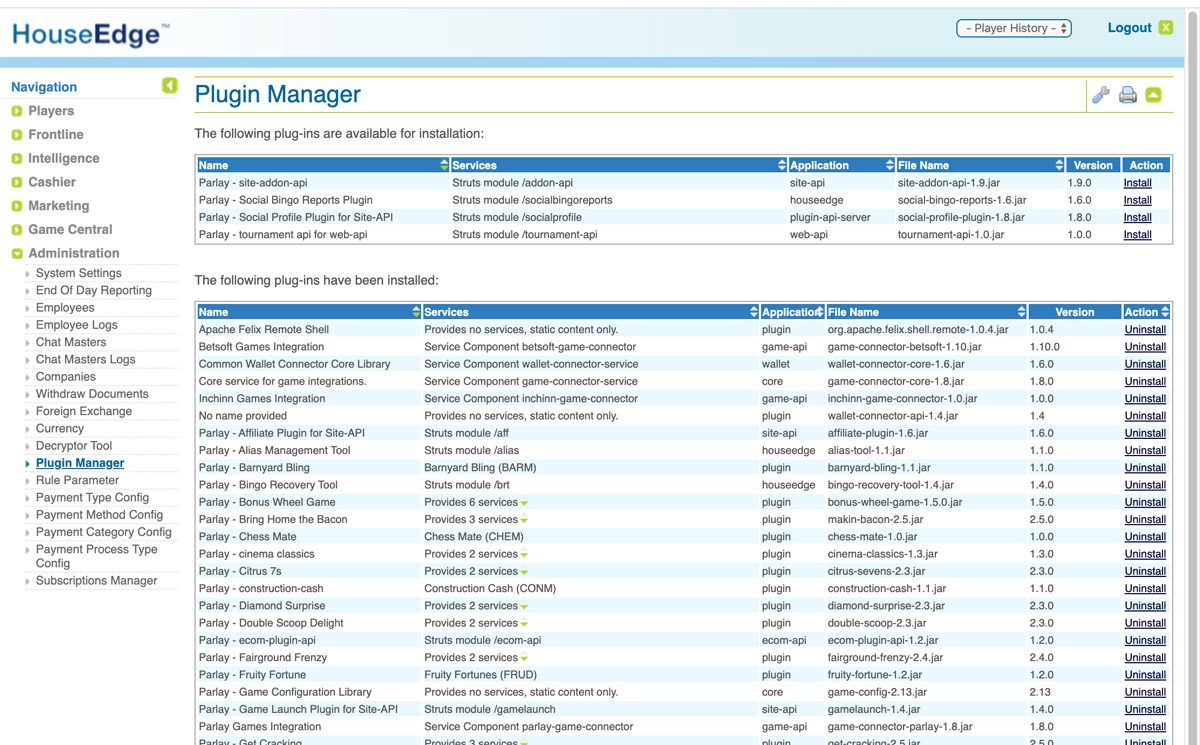Collapse the Administration section icon
The width and height of the screenshot is (1200, 745).
[x=17, y=254]
